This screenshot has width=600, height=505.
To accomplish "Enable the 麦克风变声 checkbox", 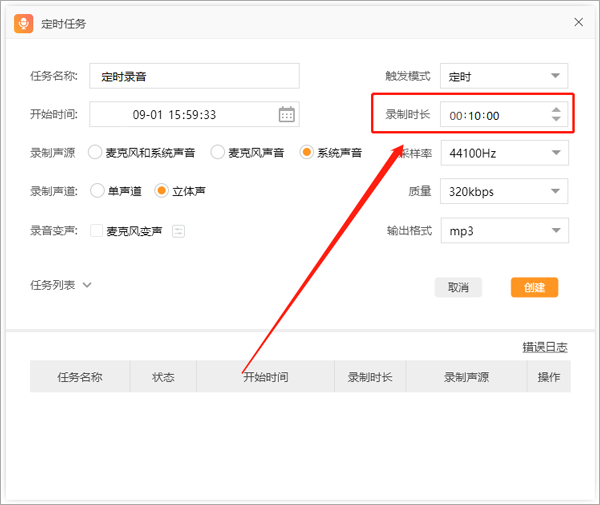I will (x=97, y=231).
